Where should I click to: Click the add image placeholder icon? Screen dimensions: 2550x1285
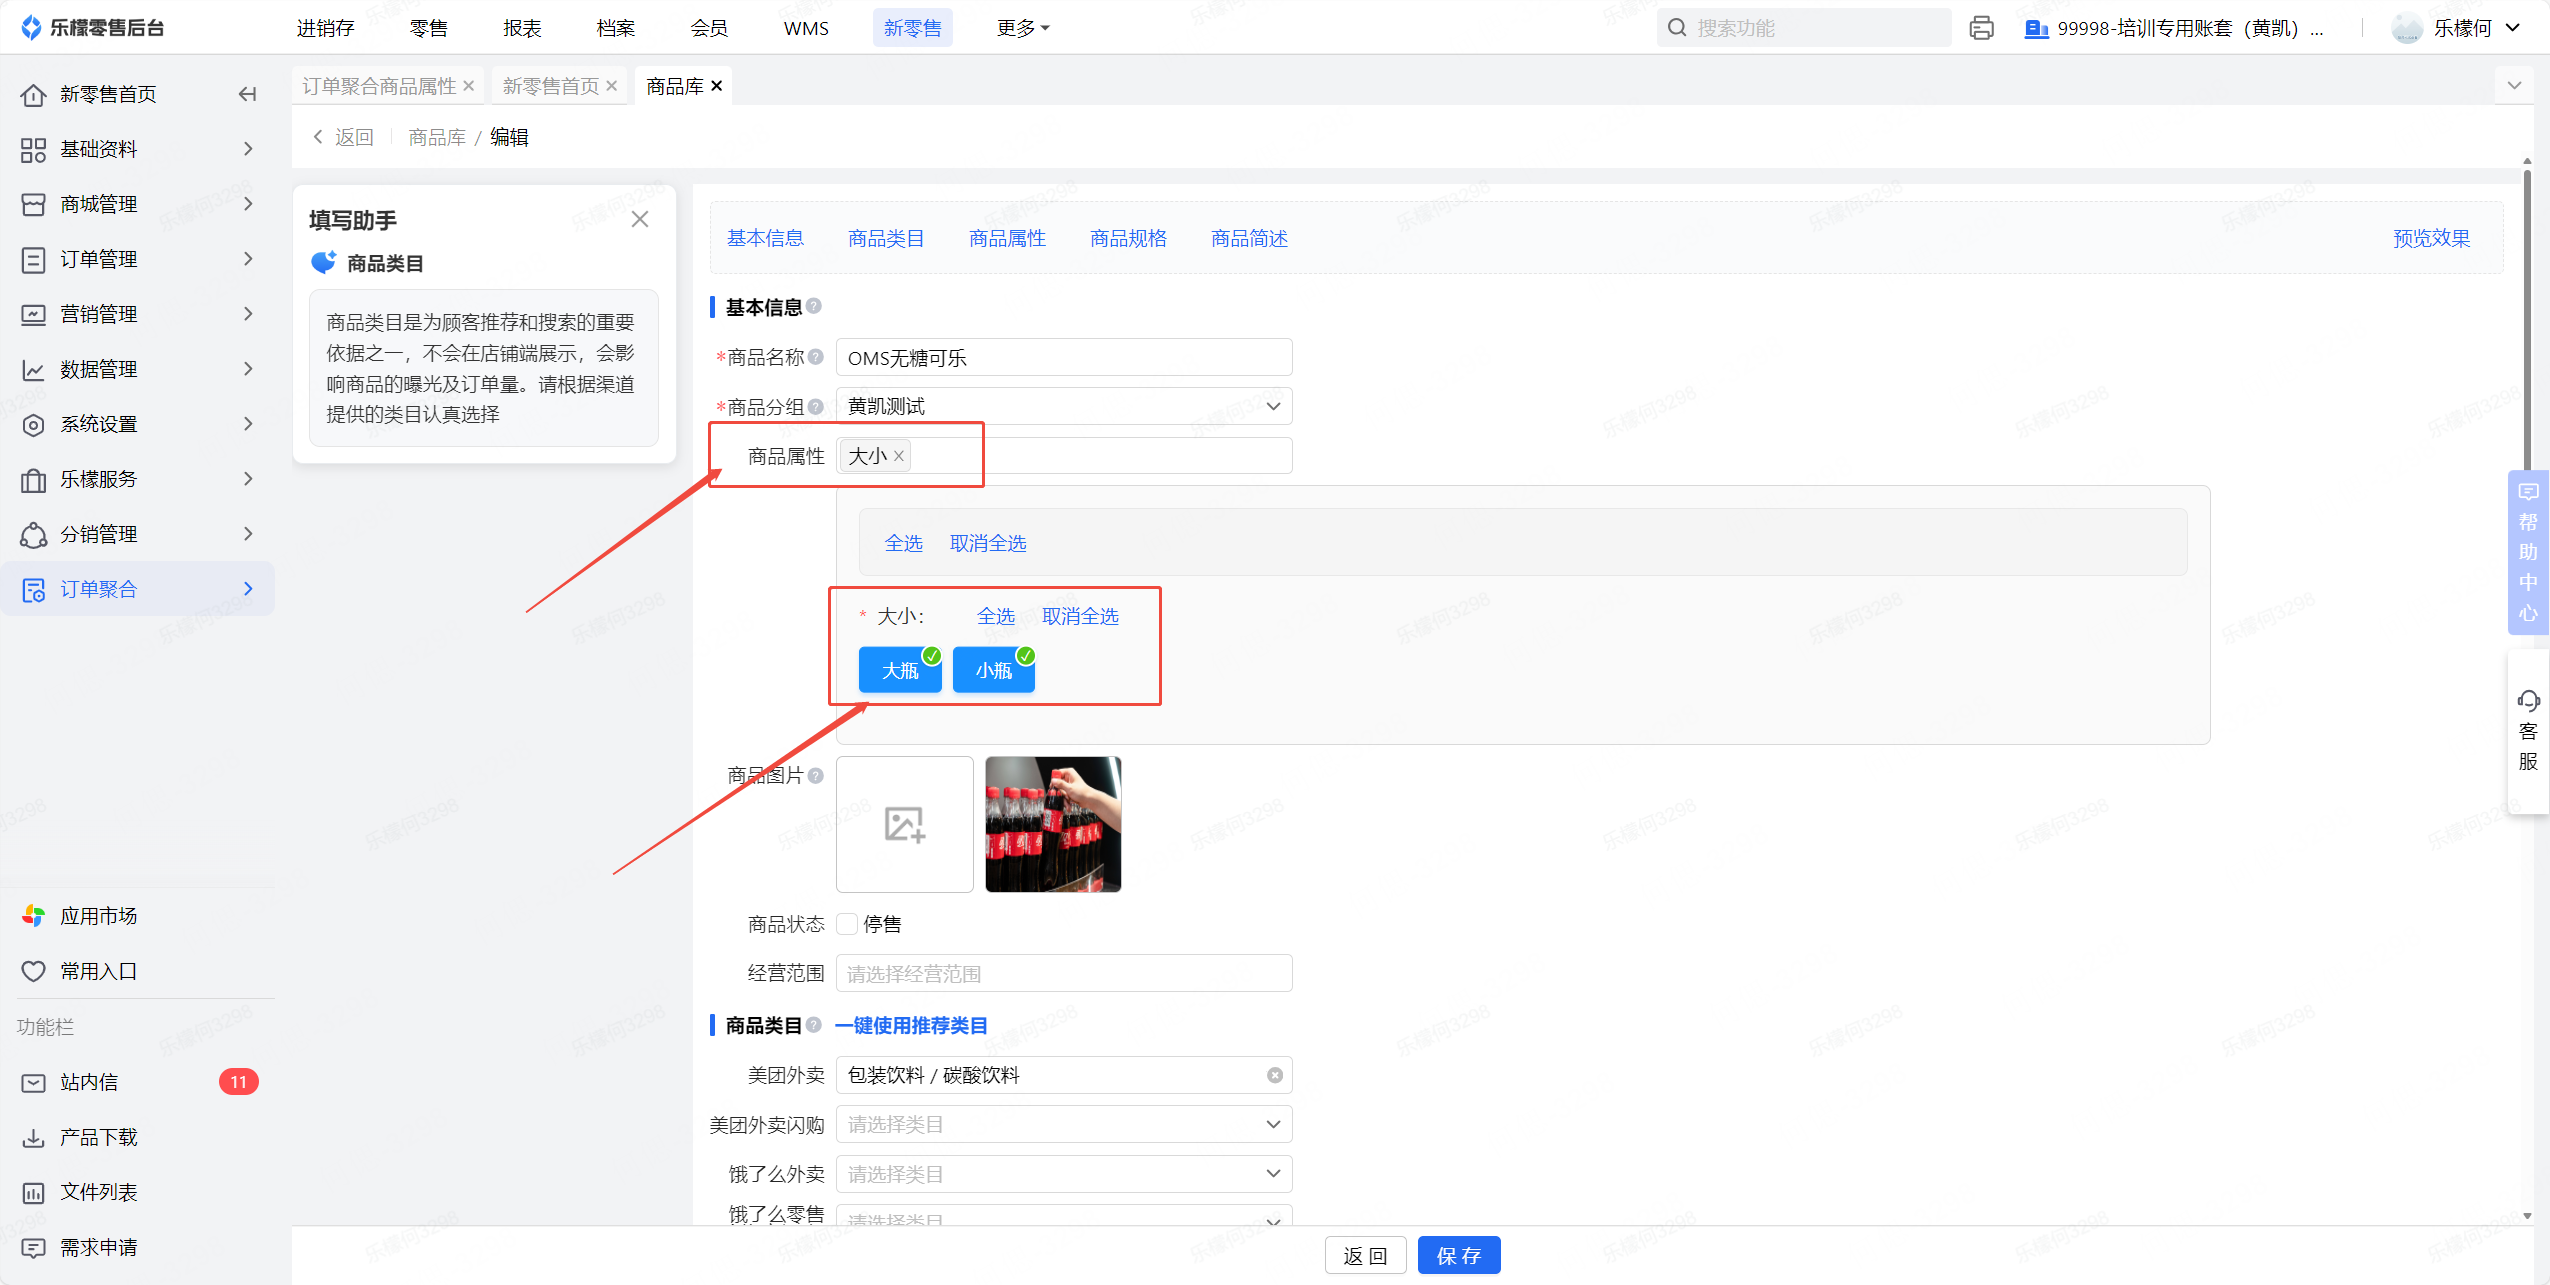pyautogui.click(x=904, y=824)
